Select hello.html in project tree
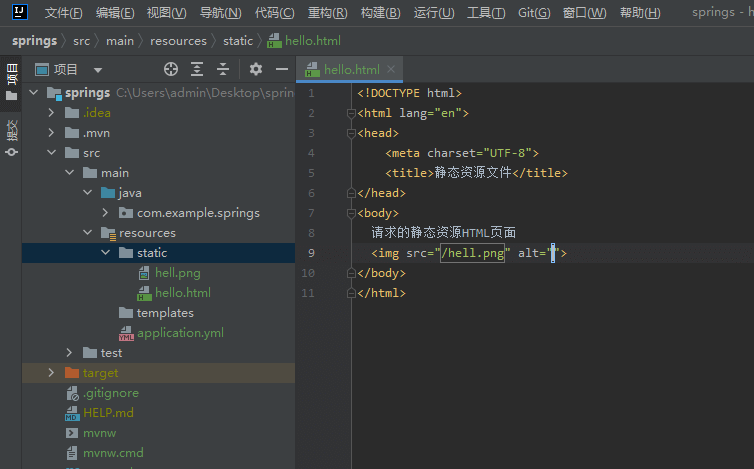Viewport: 754px width, 469px height. click(x=183, y=292)
